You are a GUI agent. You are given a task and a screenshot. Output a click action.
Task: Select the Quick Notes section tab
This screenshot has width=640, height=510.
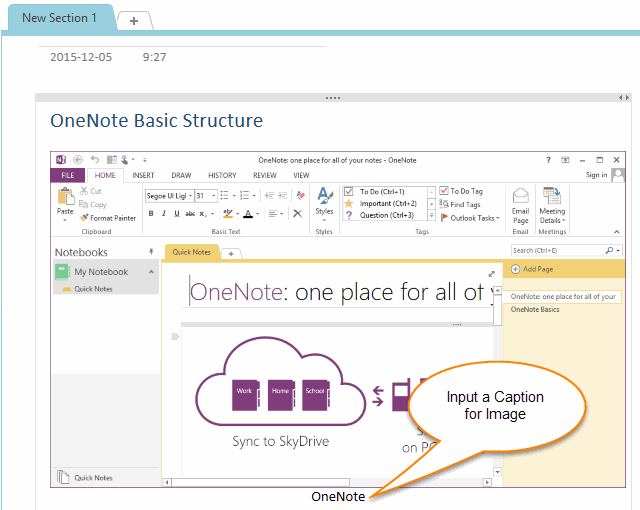[x=191, y=252]
